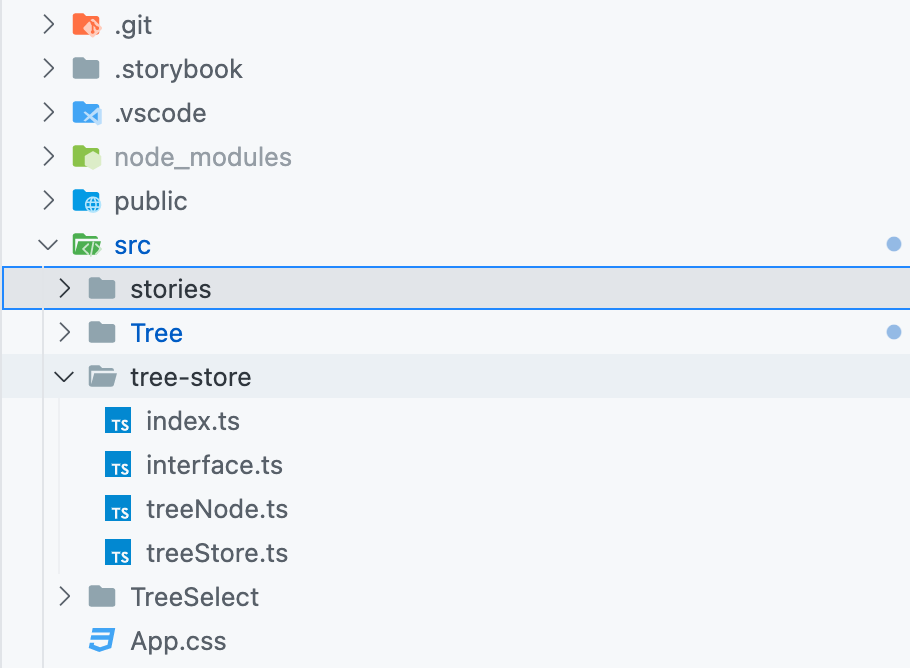Viewport: 910px width, 668px height.
Task: Collapse the tree-store folder chevron
Action: (x=64, y=377)
